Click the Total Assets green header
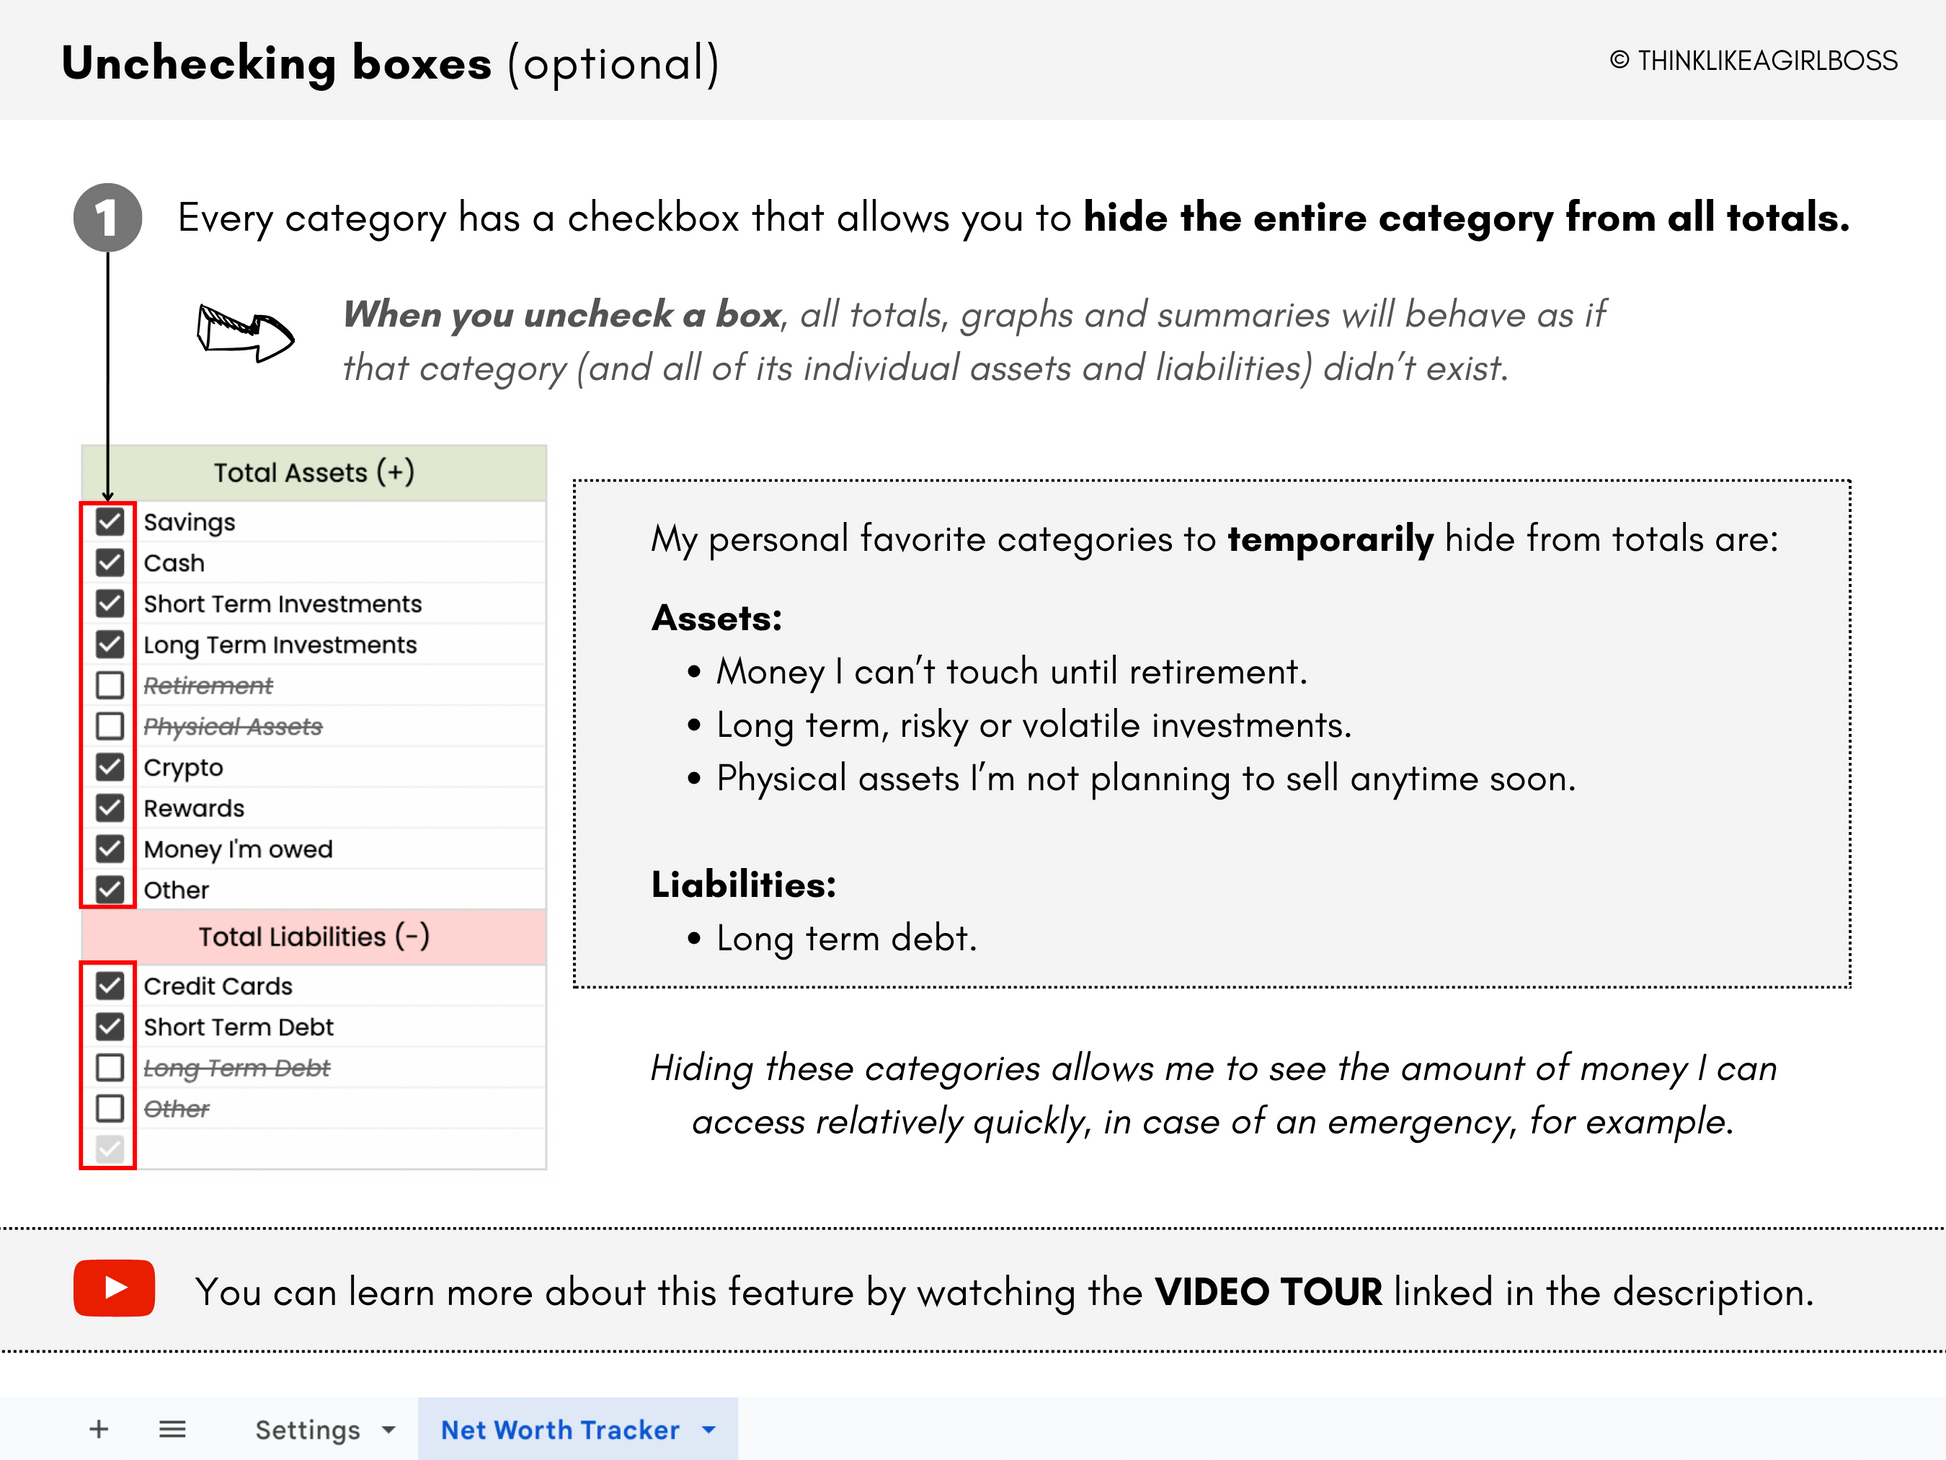This screenshot has height=1460, width=1946. click(x=314, y=473)
